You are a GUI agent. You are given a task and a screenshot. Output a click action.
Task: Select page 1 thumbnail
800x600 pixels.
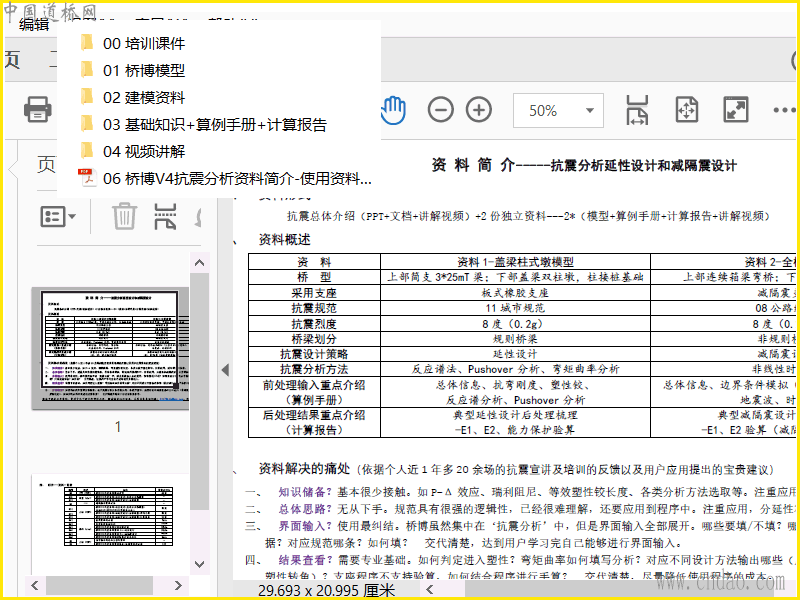(x=110, y=348)
